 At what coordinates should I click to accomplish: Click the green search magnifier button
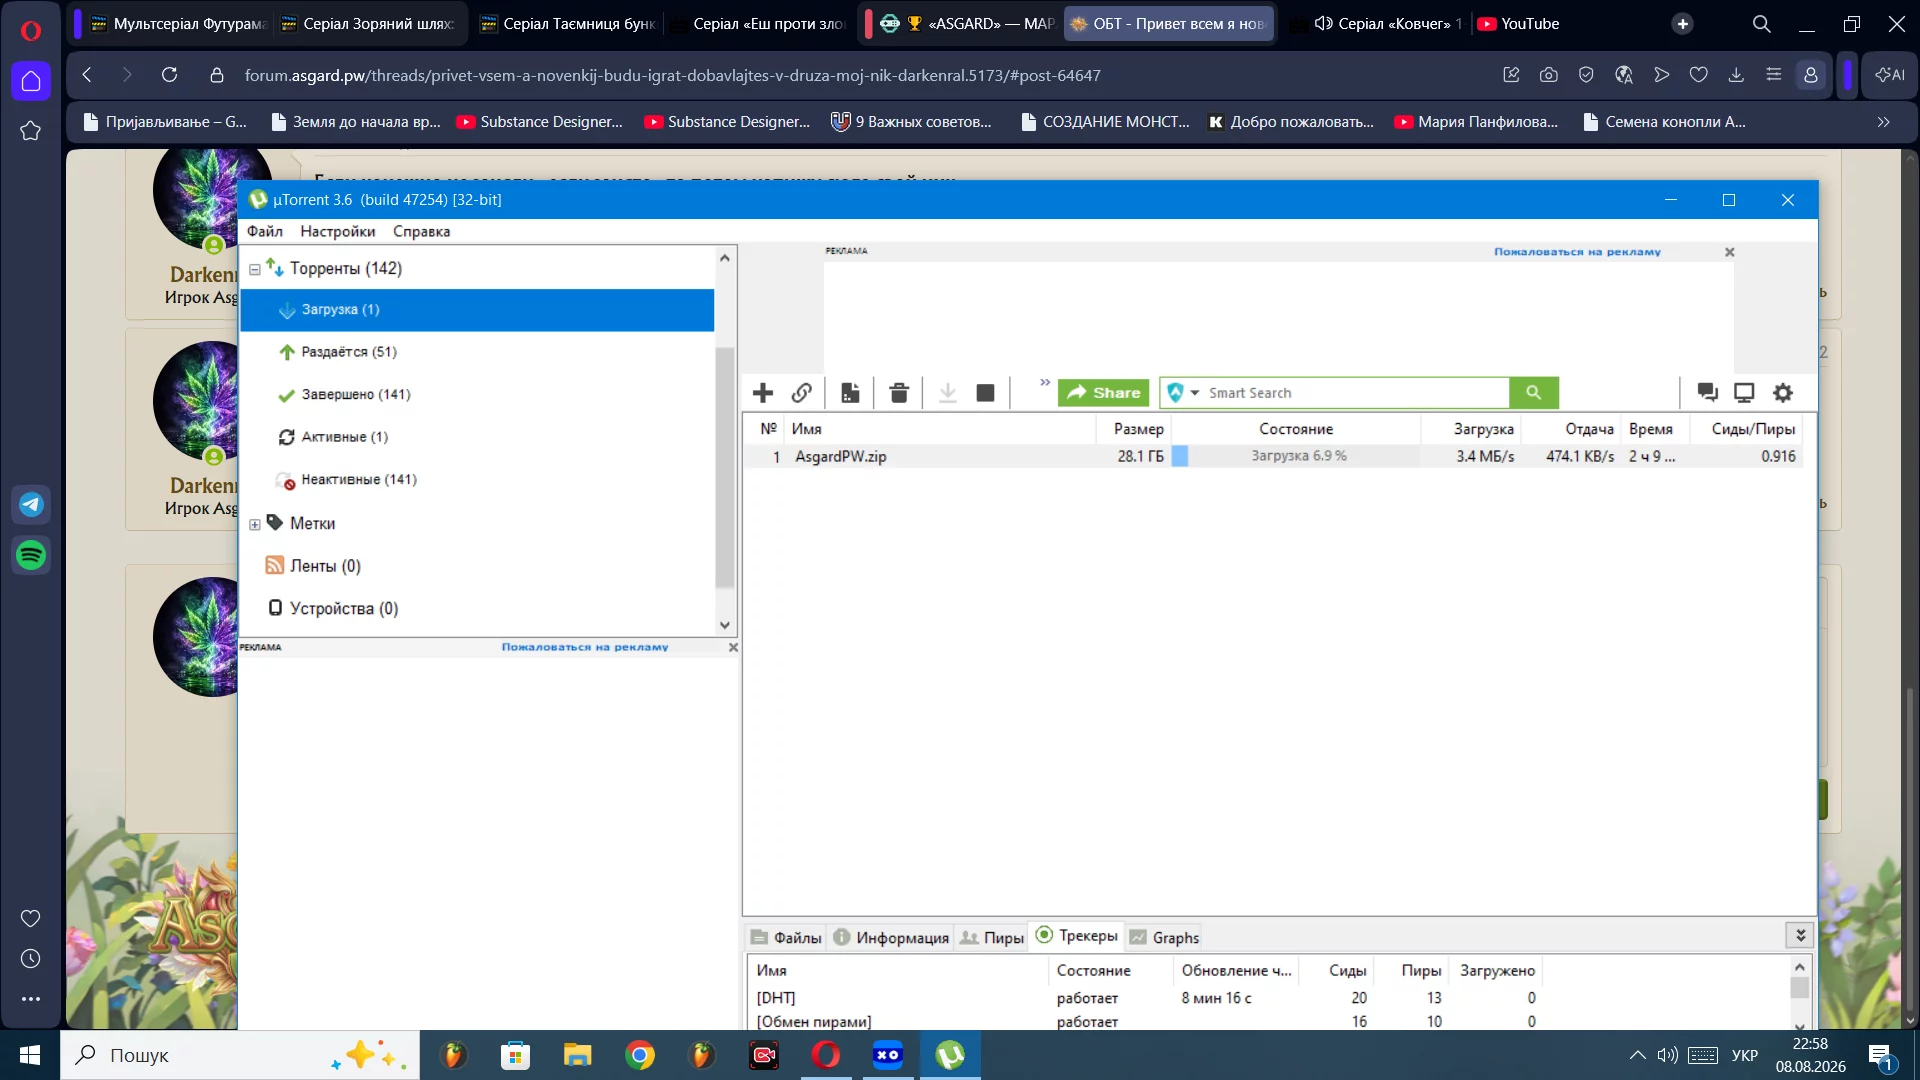tap(1534, 393)
